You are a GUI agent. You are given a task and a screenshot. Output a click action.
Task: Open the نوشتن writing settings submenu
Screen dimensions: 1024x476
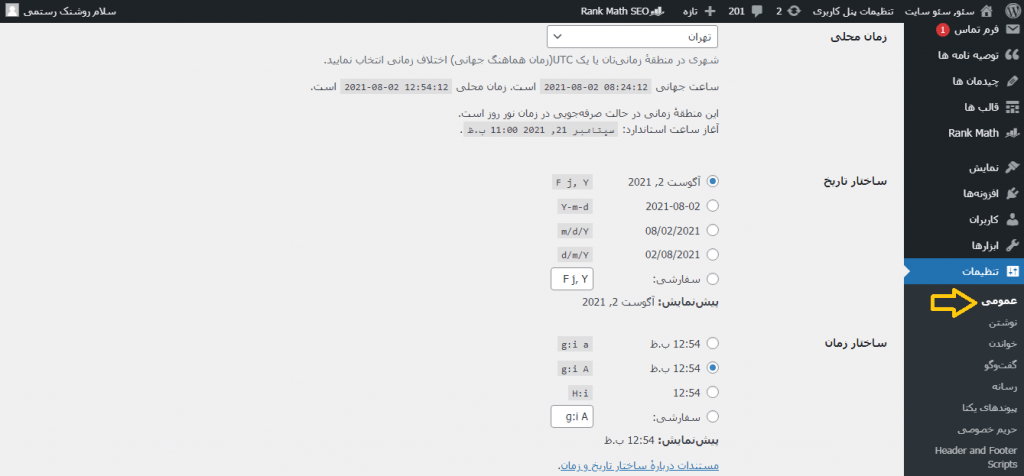[1004, 323]
